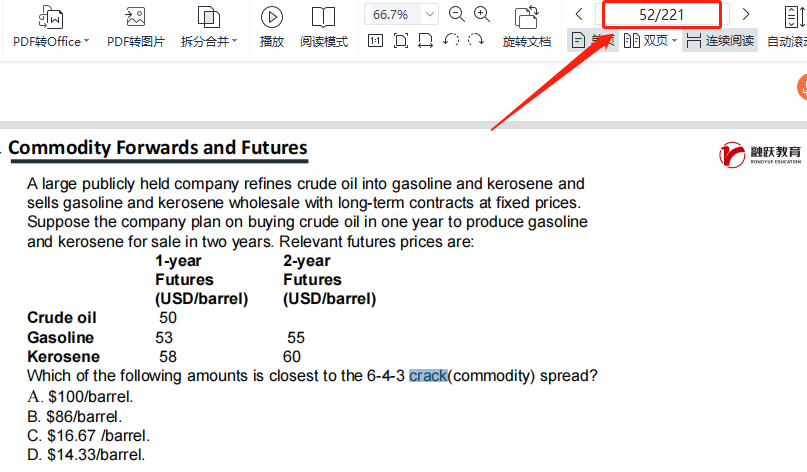This screenshot has height=472, width=807.
Task: Rotate page counterclockwise
Action: (x=451, y=41)
